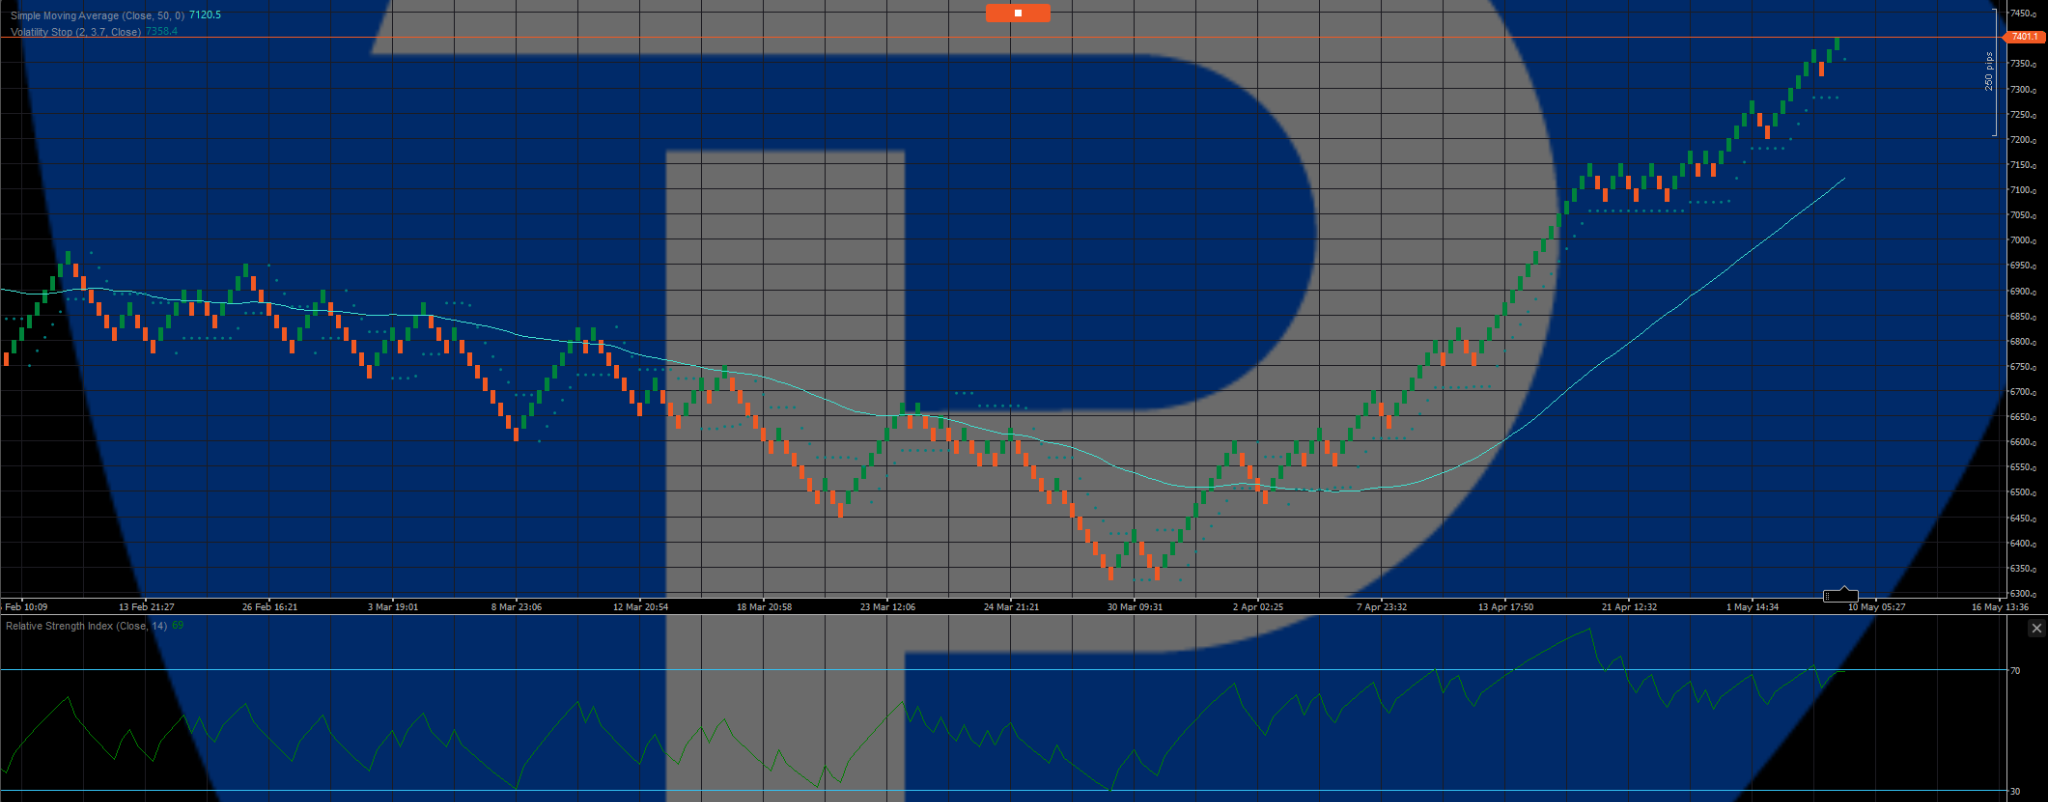Click the 7120.5 moving average value
Image resolution: width=2048 pixels, height=802 pixels.
[x=205, y=16]
